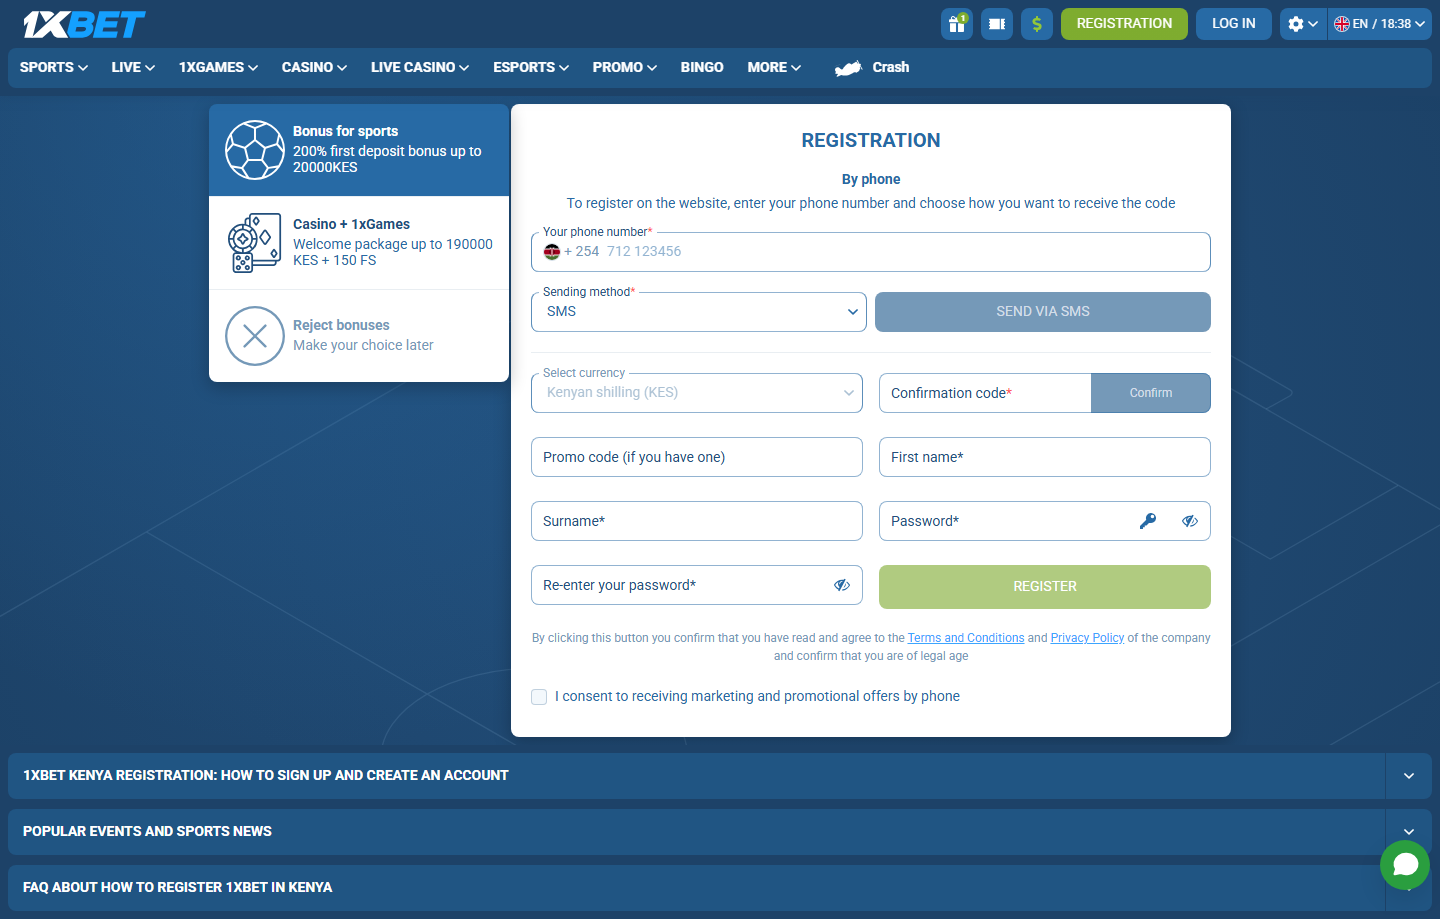The height and width of the screenshot is (919, 1440).
Task: Expand the 1xBet Kenya Registration section
Action: pyautogui.click(x=1408, y=776)
